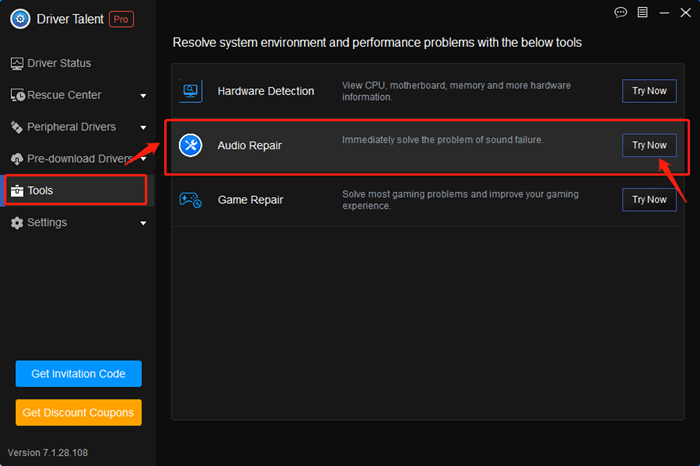Close the Driver Talent window

(686, 12)
